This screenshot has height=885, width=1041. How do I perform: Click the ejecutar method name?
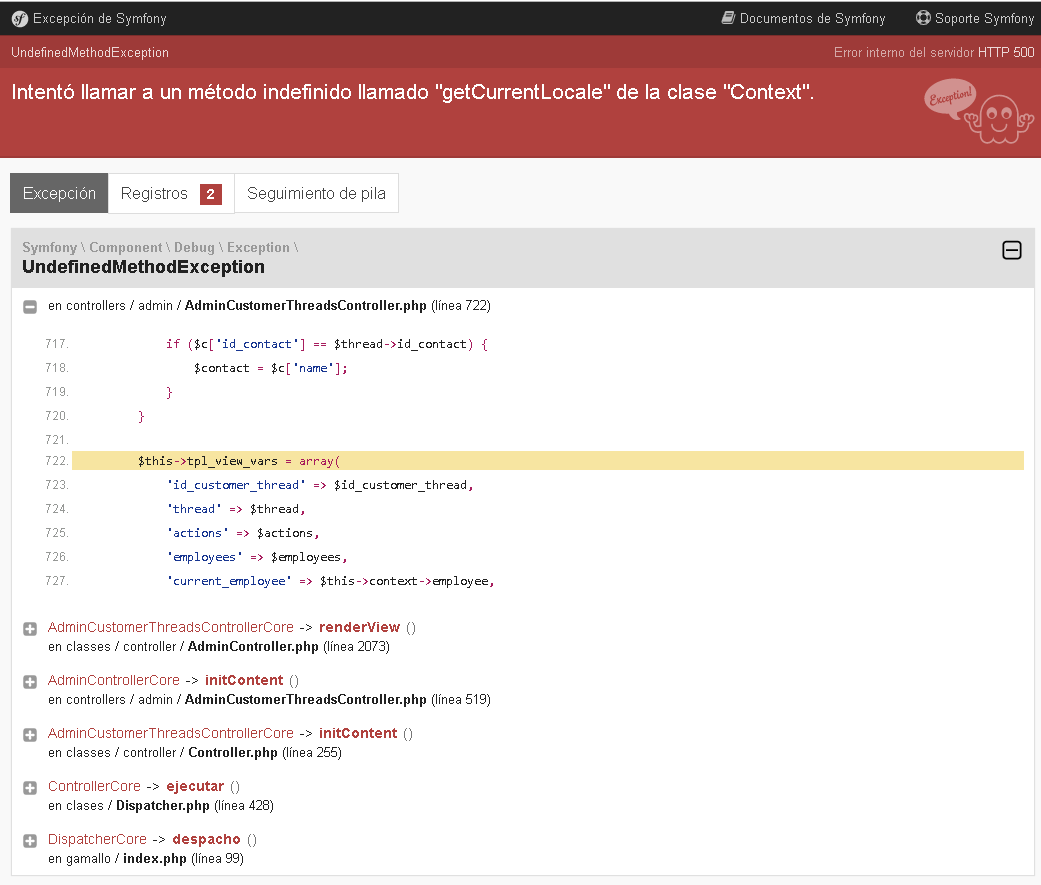[195, 787]
